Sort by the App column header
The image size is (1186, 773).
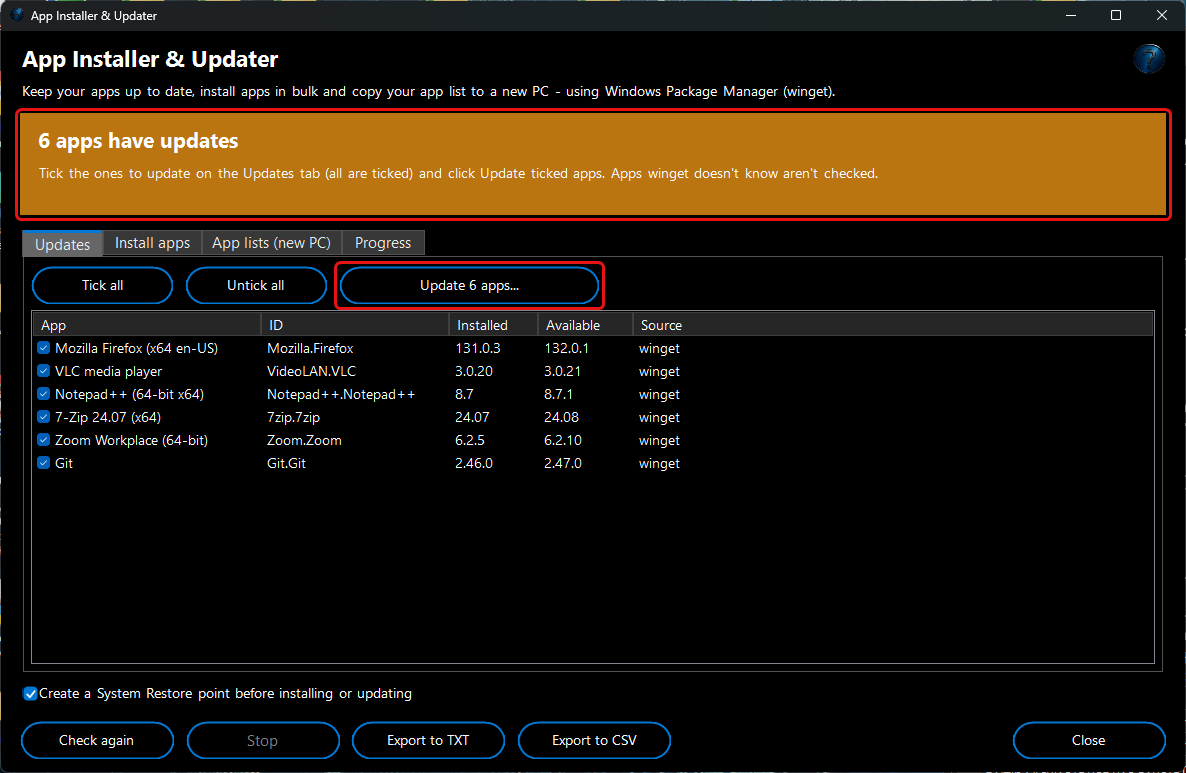(147, 325)
